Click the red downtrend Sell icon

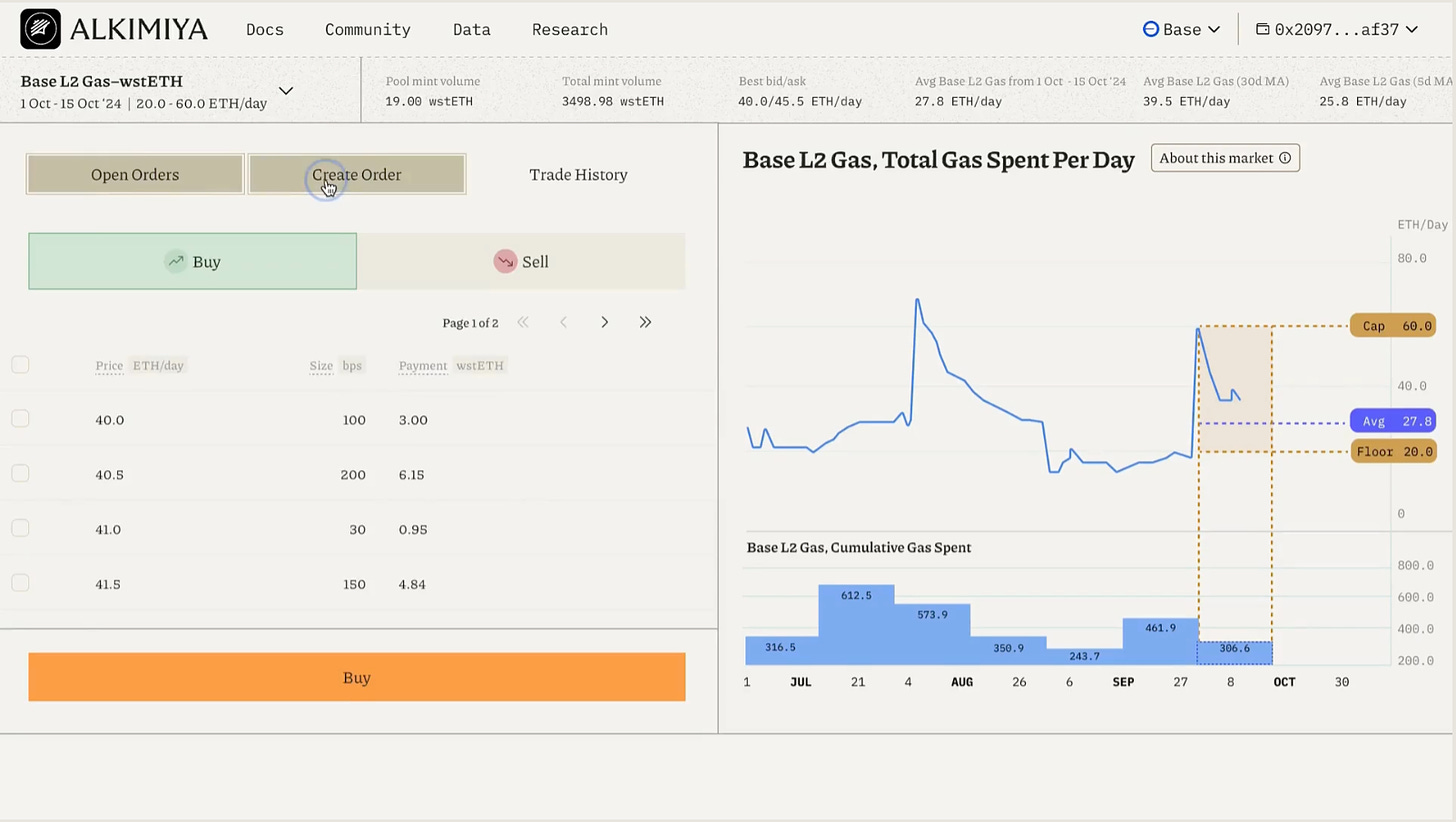pos(505,261)
